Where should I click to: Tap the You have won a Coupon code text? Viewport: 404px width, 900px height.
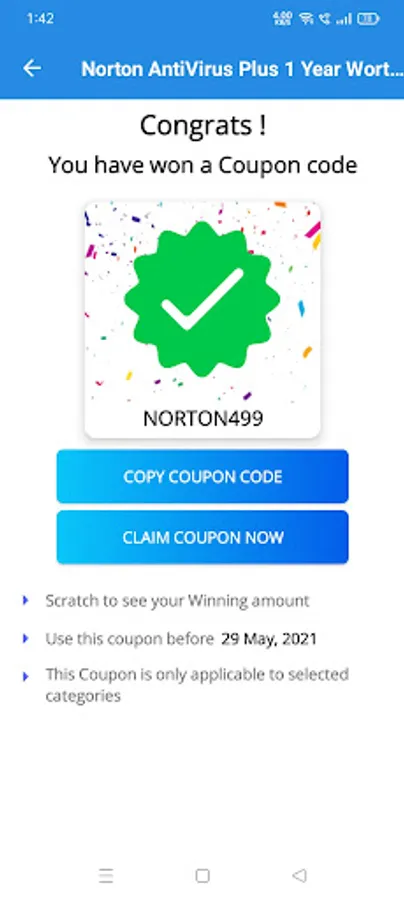point(203,165)
